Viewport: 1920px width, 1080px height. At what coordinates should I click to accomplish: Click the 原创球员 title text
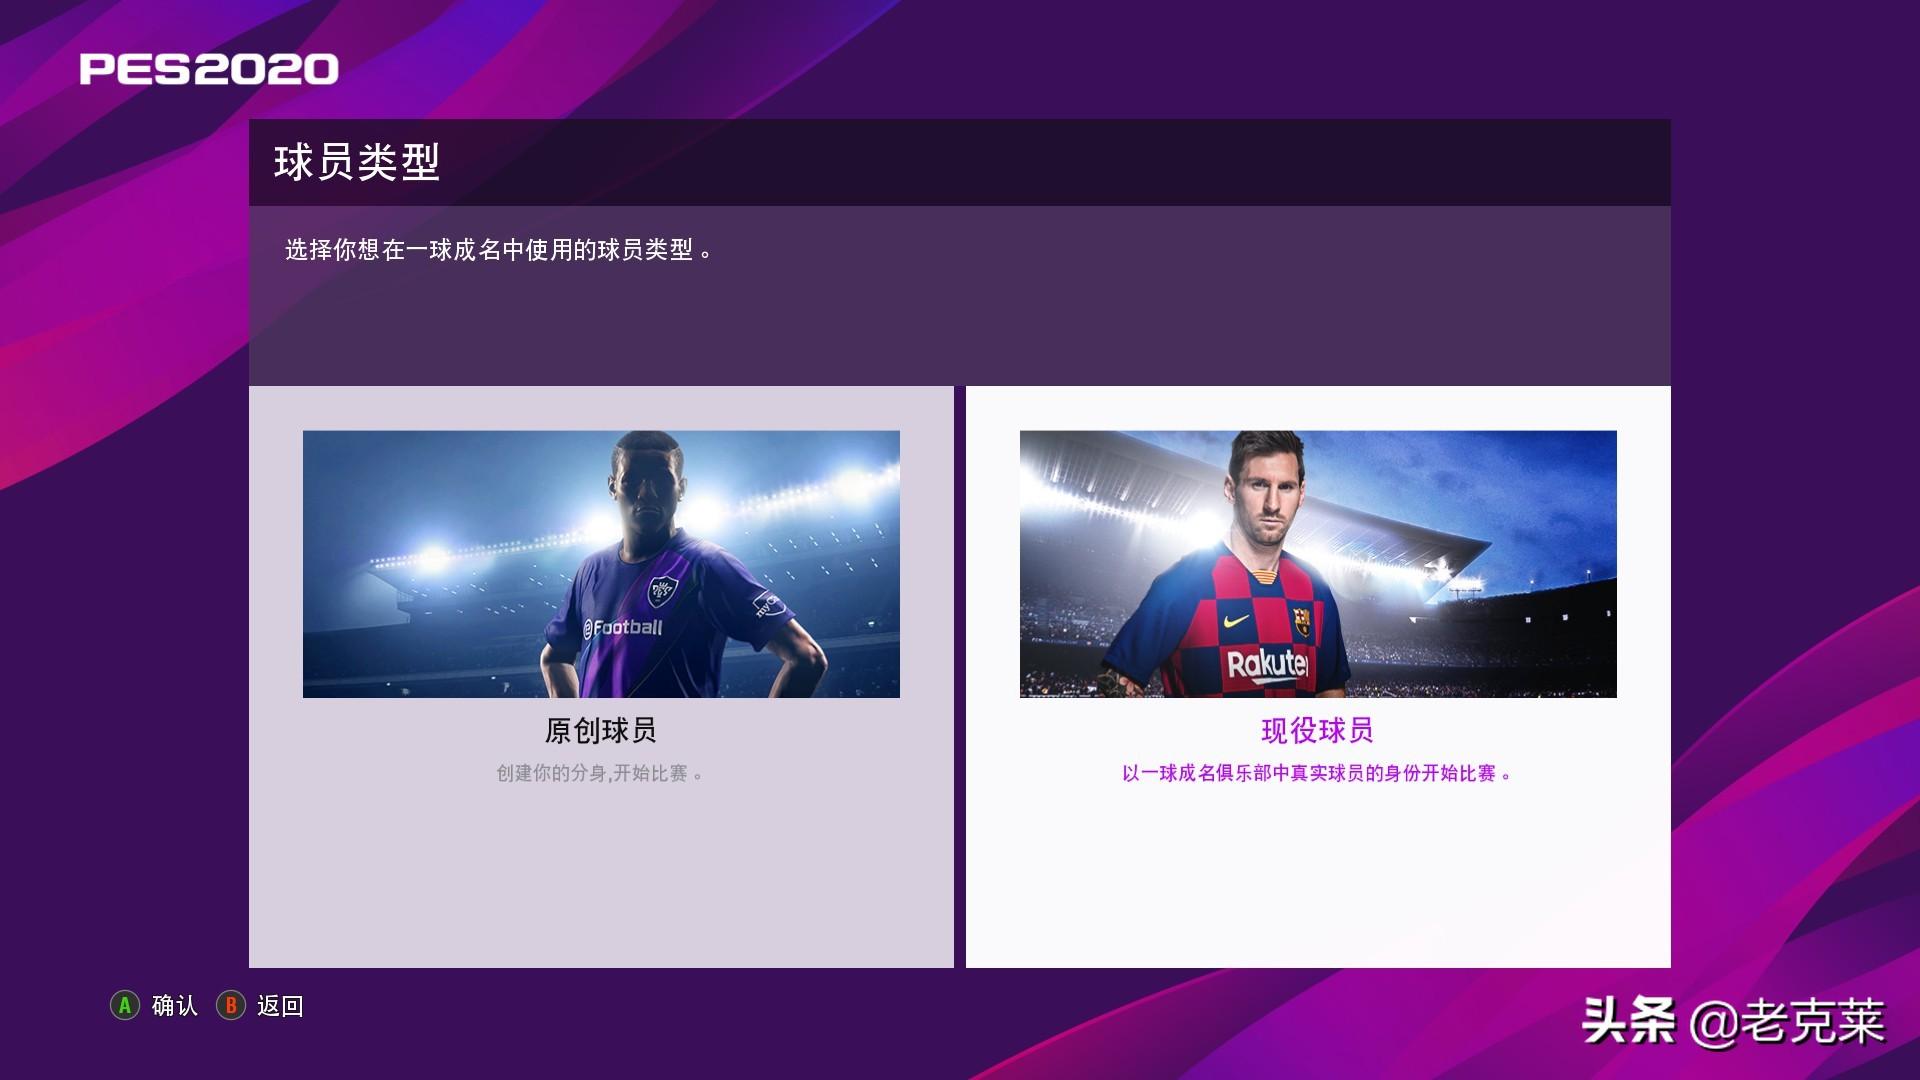point(601,731)
